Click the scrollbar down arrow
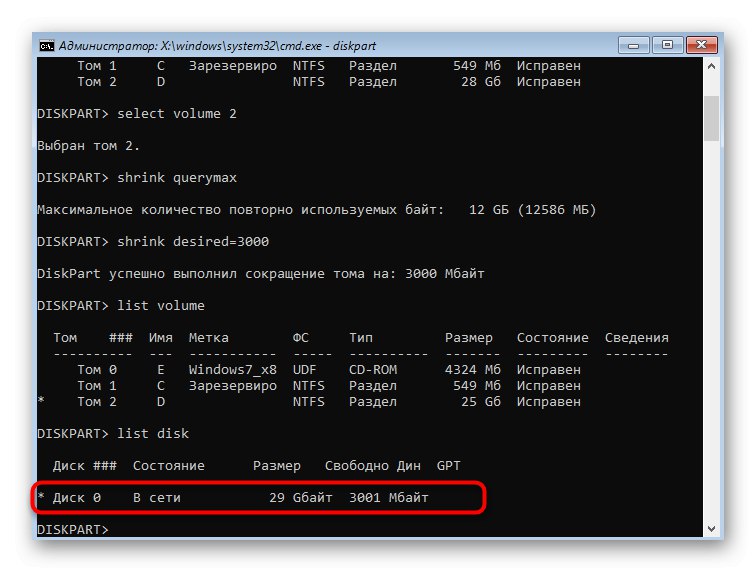 711,528
